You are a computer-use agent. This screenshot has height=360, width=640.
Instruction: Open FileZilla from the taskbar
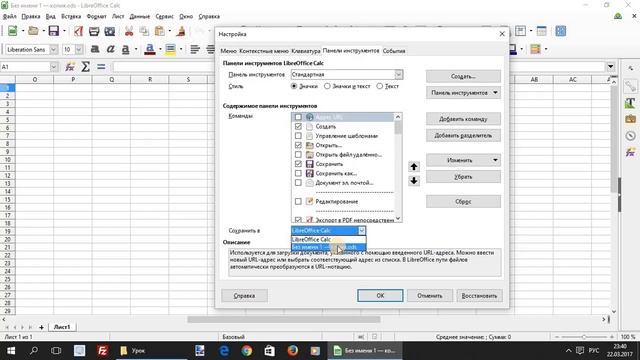pos(102,351)
